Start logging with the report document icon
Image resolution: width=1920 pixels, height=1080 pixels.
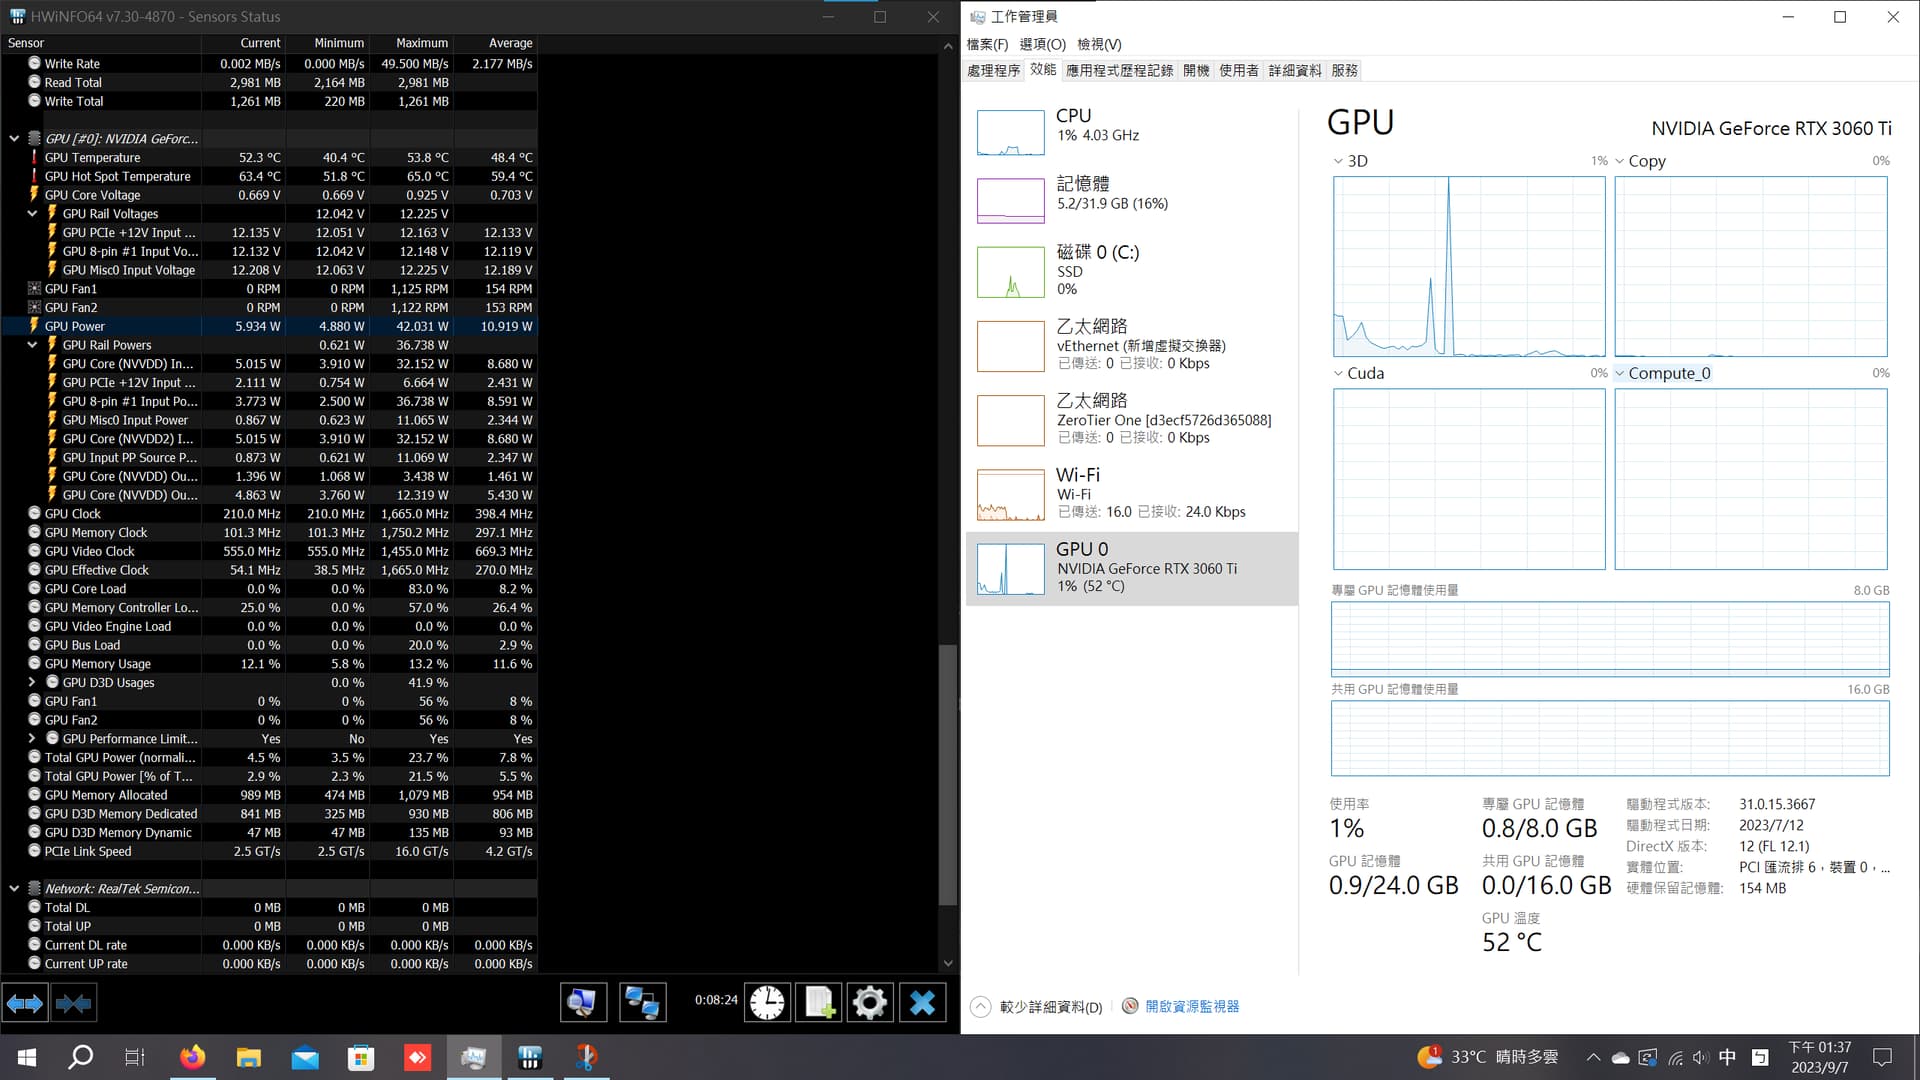pyautogui.click(x=819, y=1002)
